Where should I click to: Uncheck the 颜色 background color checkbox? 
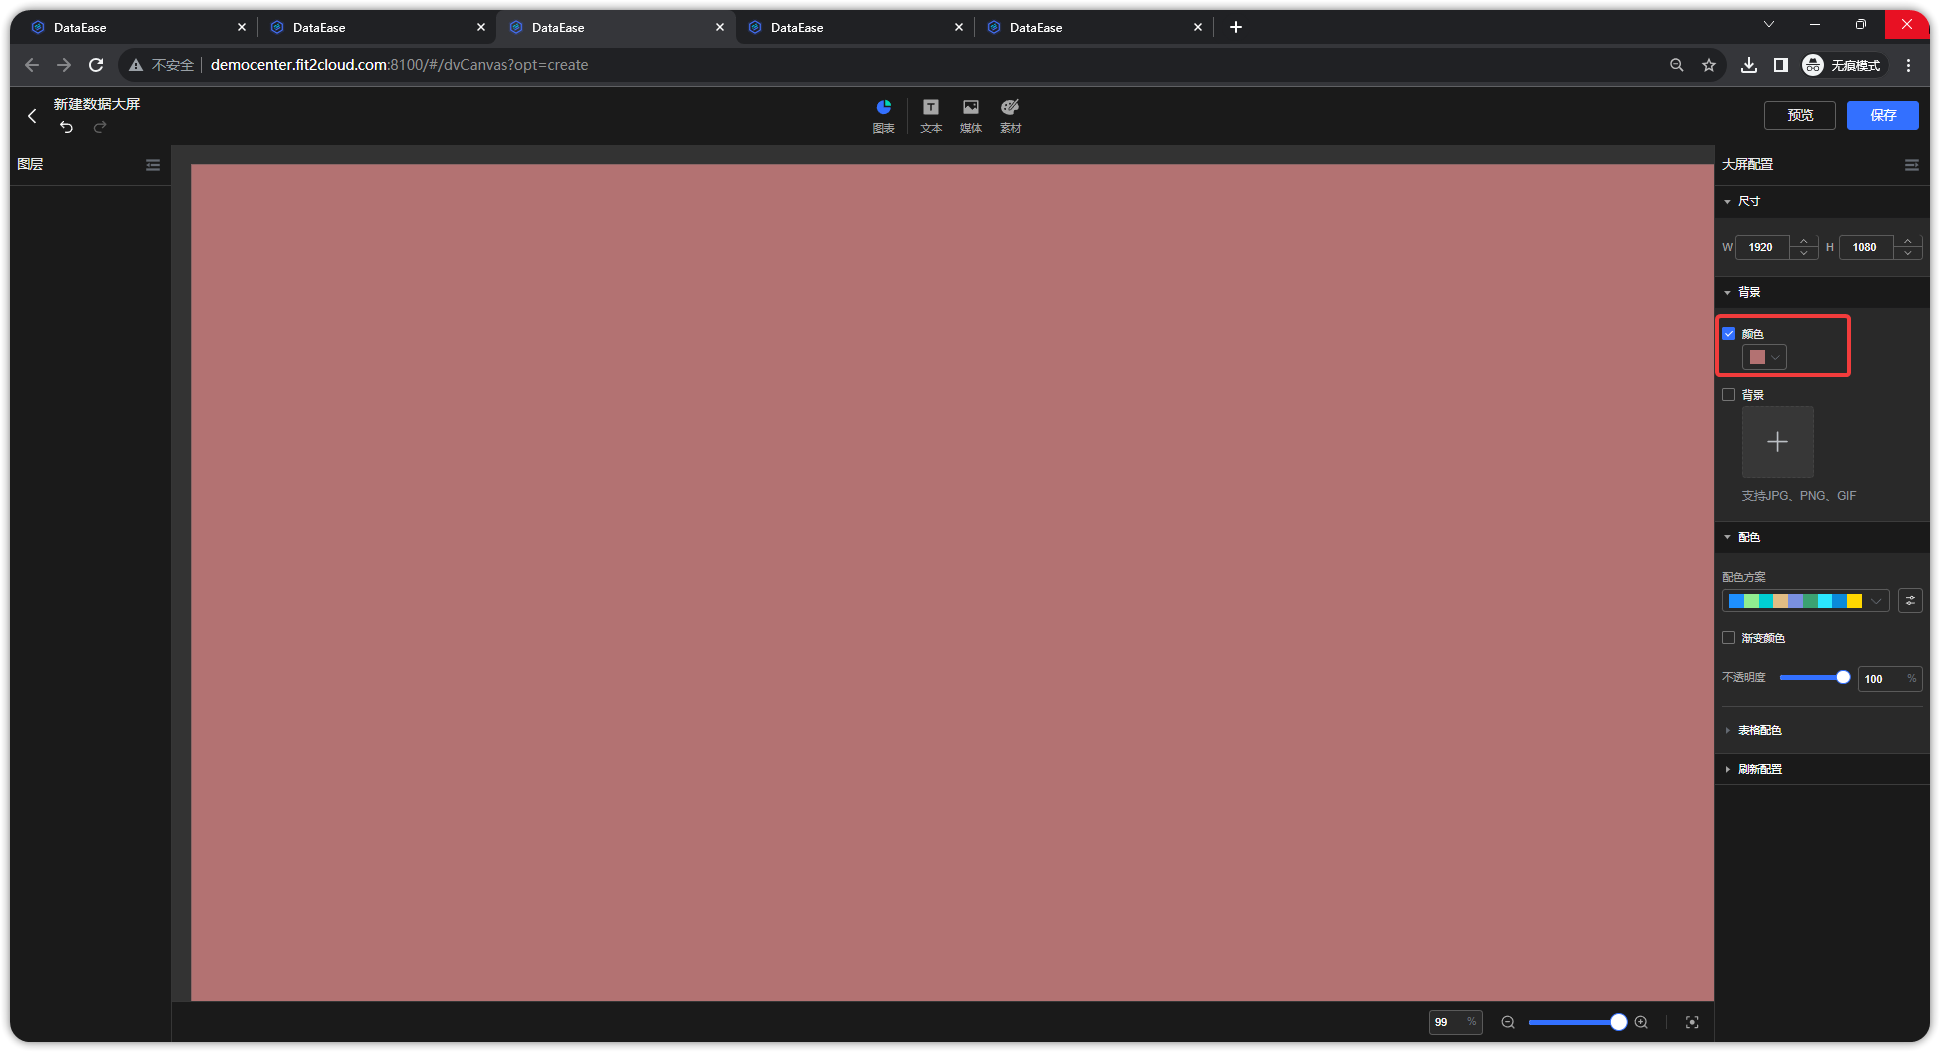coord(1728,334)
